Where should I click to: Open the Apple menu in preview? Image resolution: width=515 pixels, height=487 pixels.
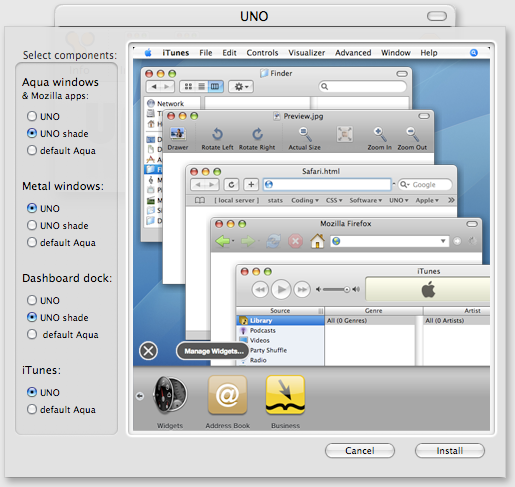click(148, 52)
